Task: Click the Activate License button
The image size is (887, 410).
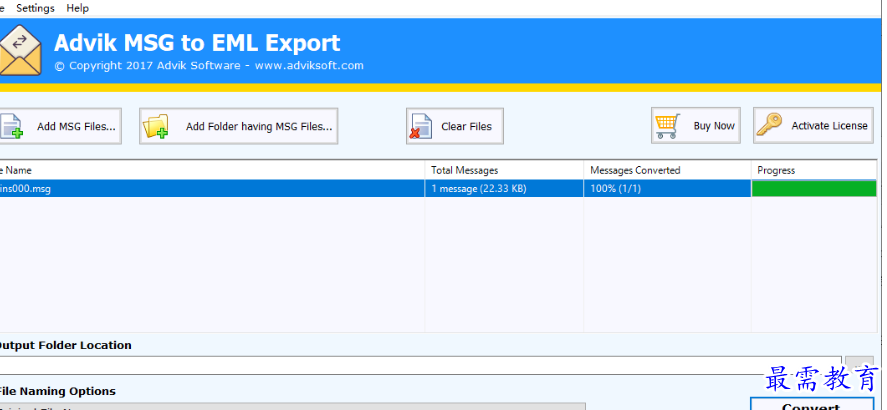Action: point(813,126)
